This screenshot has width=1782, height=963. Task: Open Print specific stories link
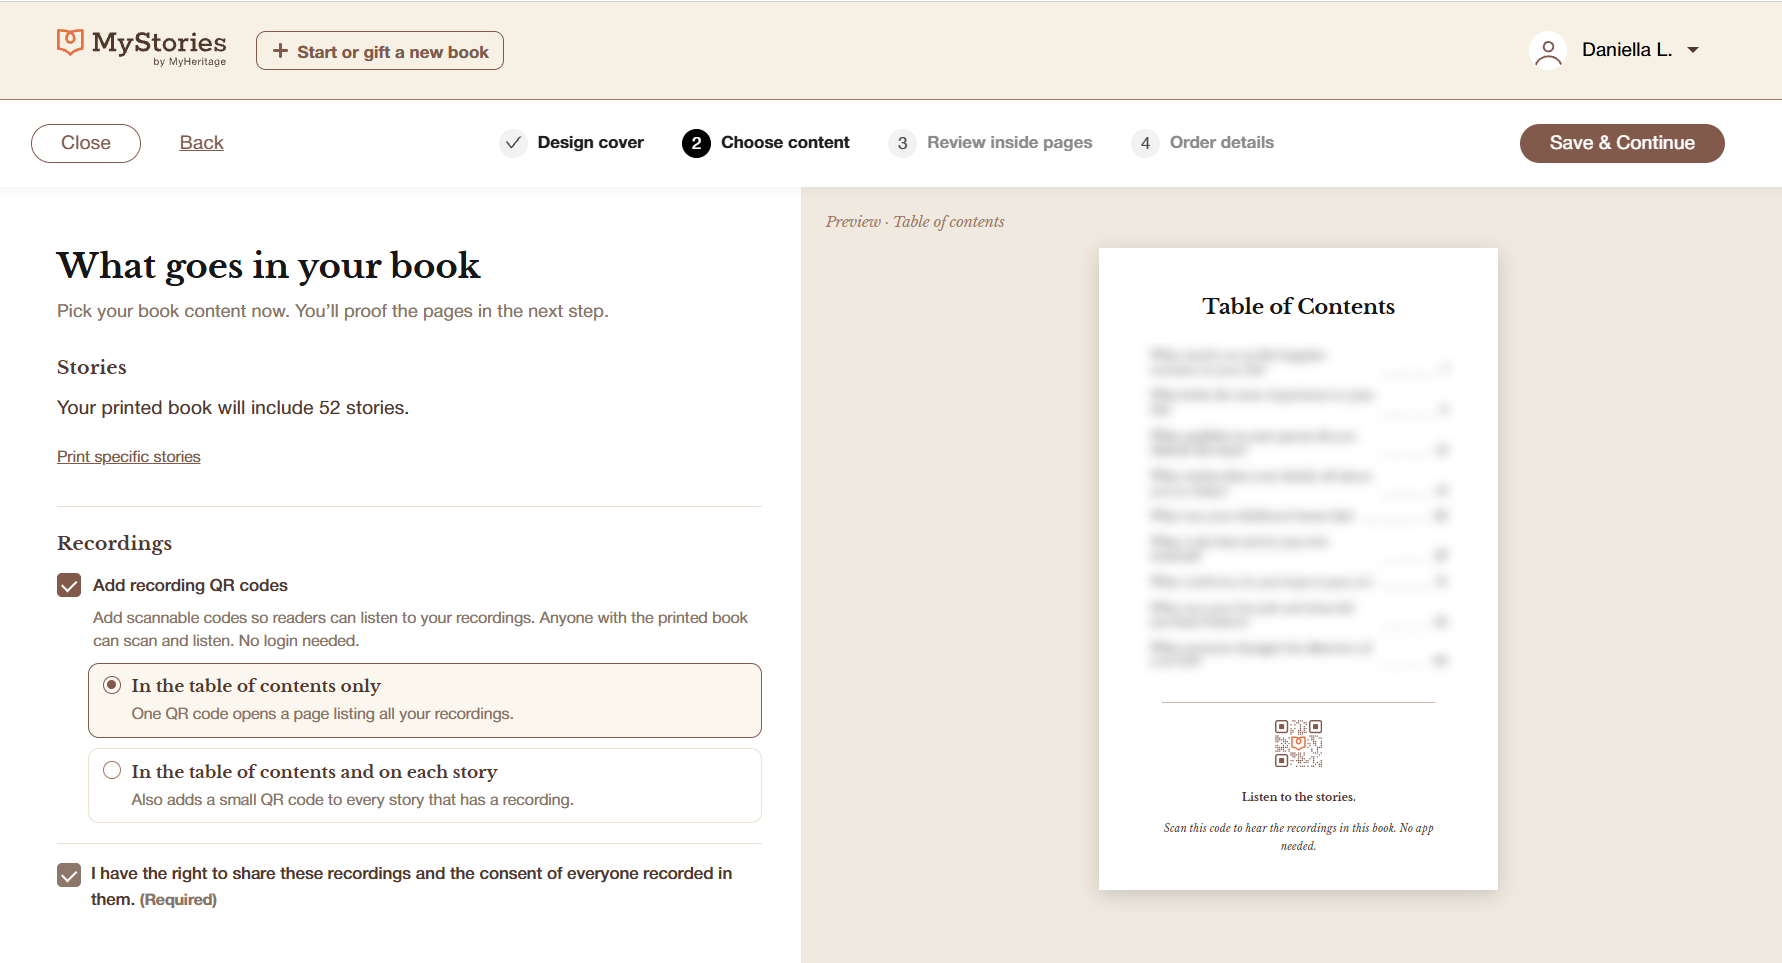tap(129, 456)
